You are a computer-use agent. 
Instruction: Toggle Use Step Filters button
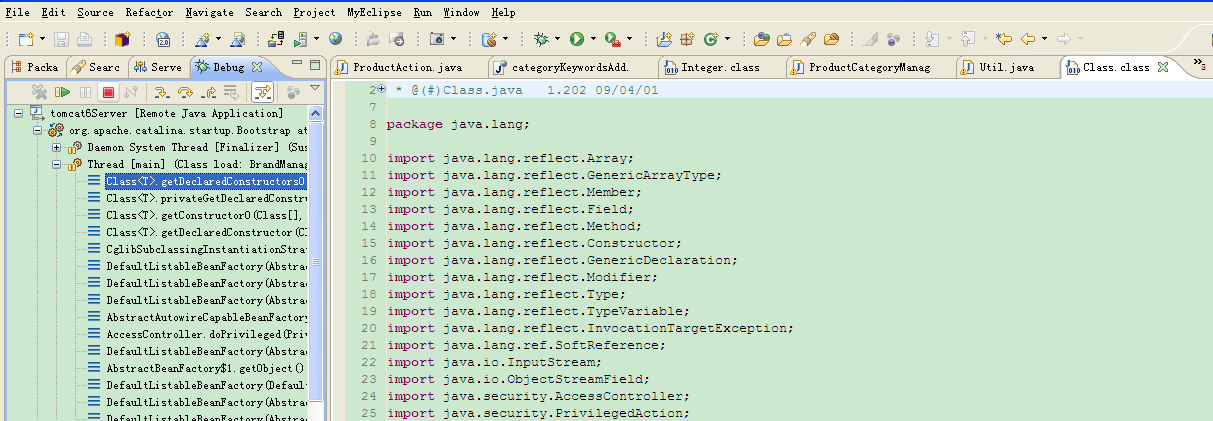point(263,92)
